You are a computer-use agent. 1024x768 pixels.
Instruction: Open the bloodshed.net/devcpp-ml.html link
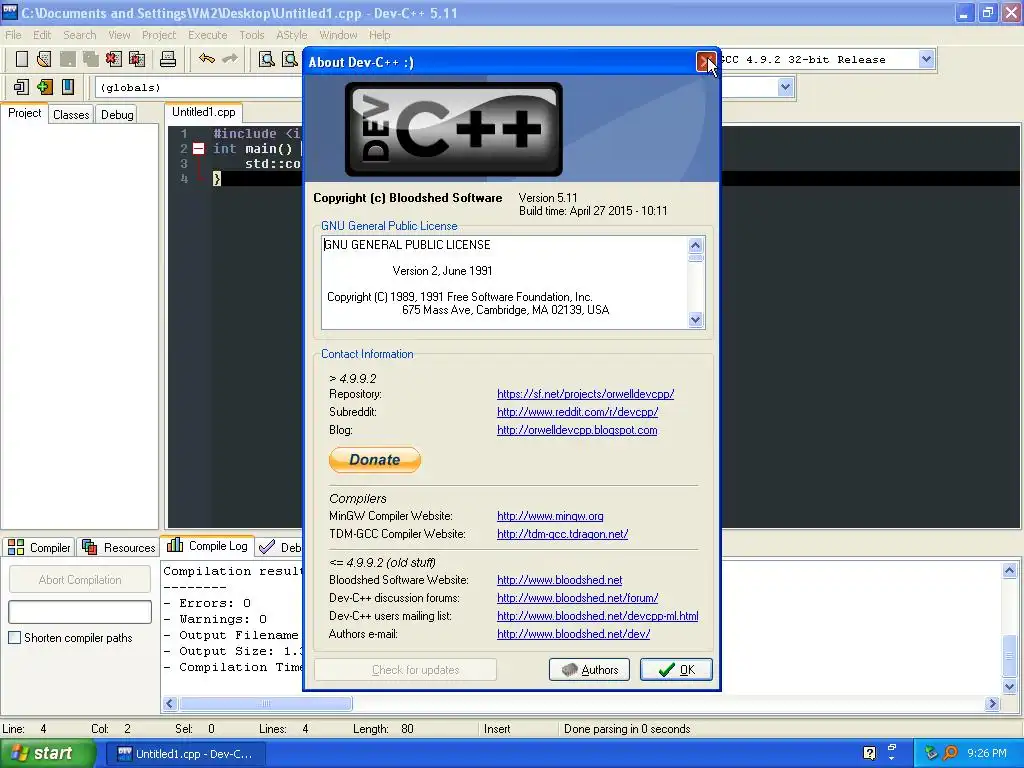coord(598,616)
